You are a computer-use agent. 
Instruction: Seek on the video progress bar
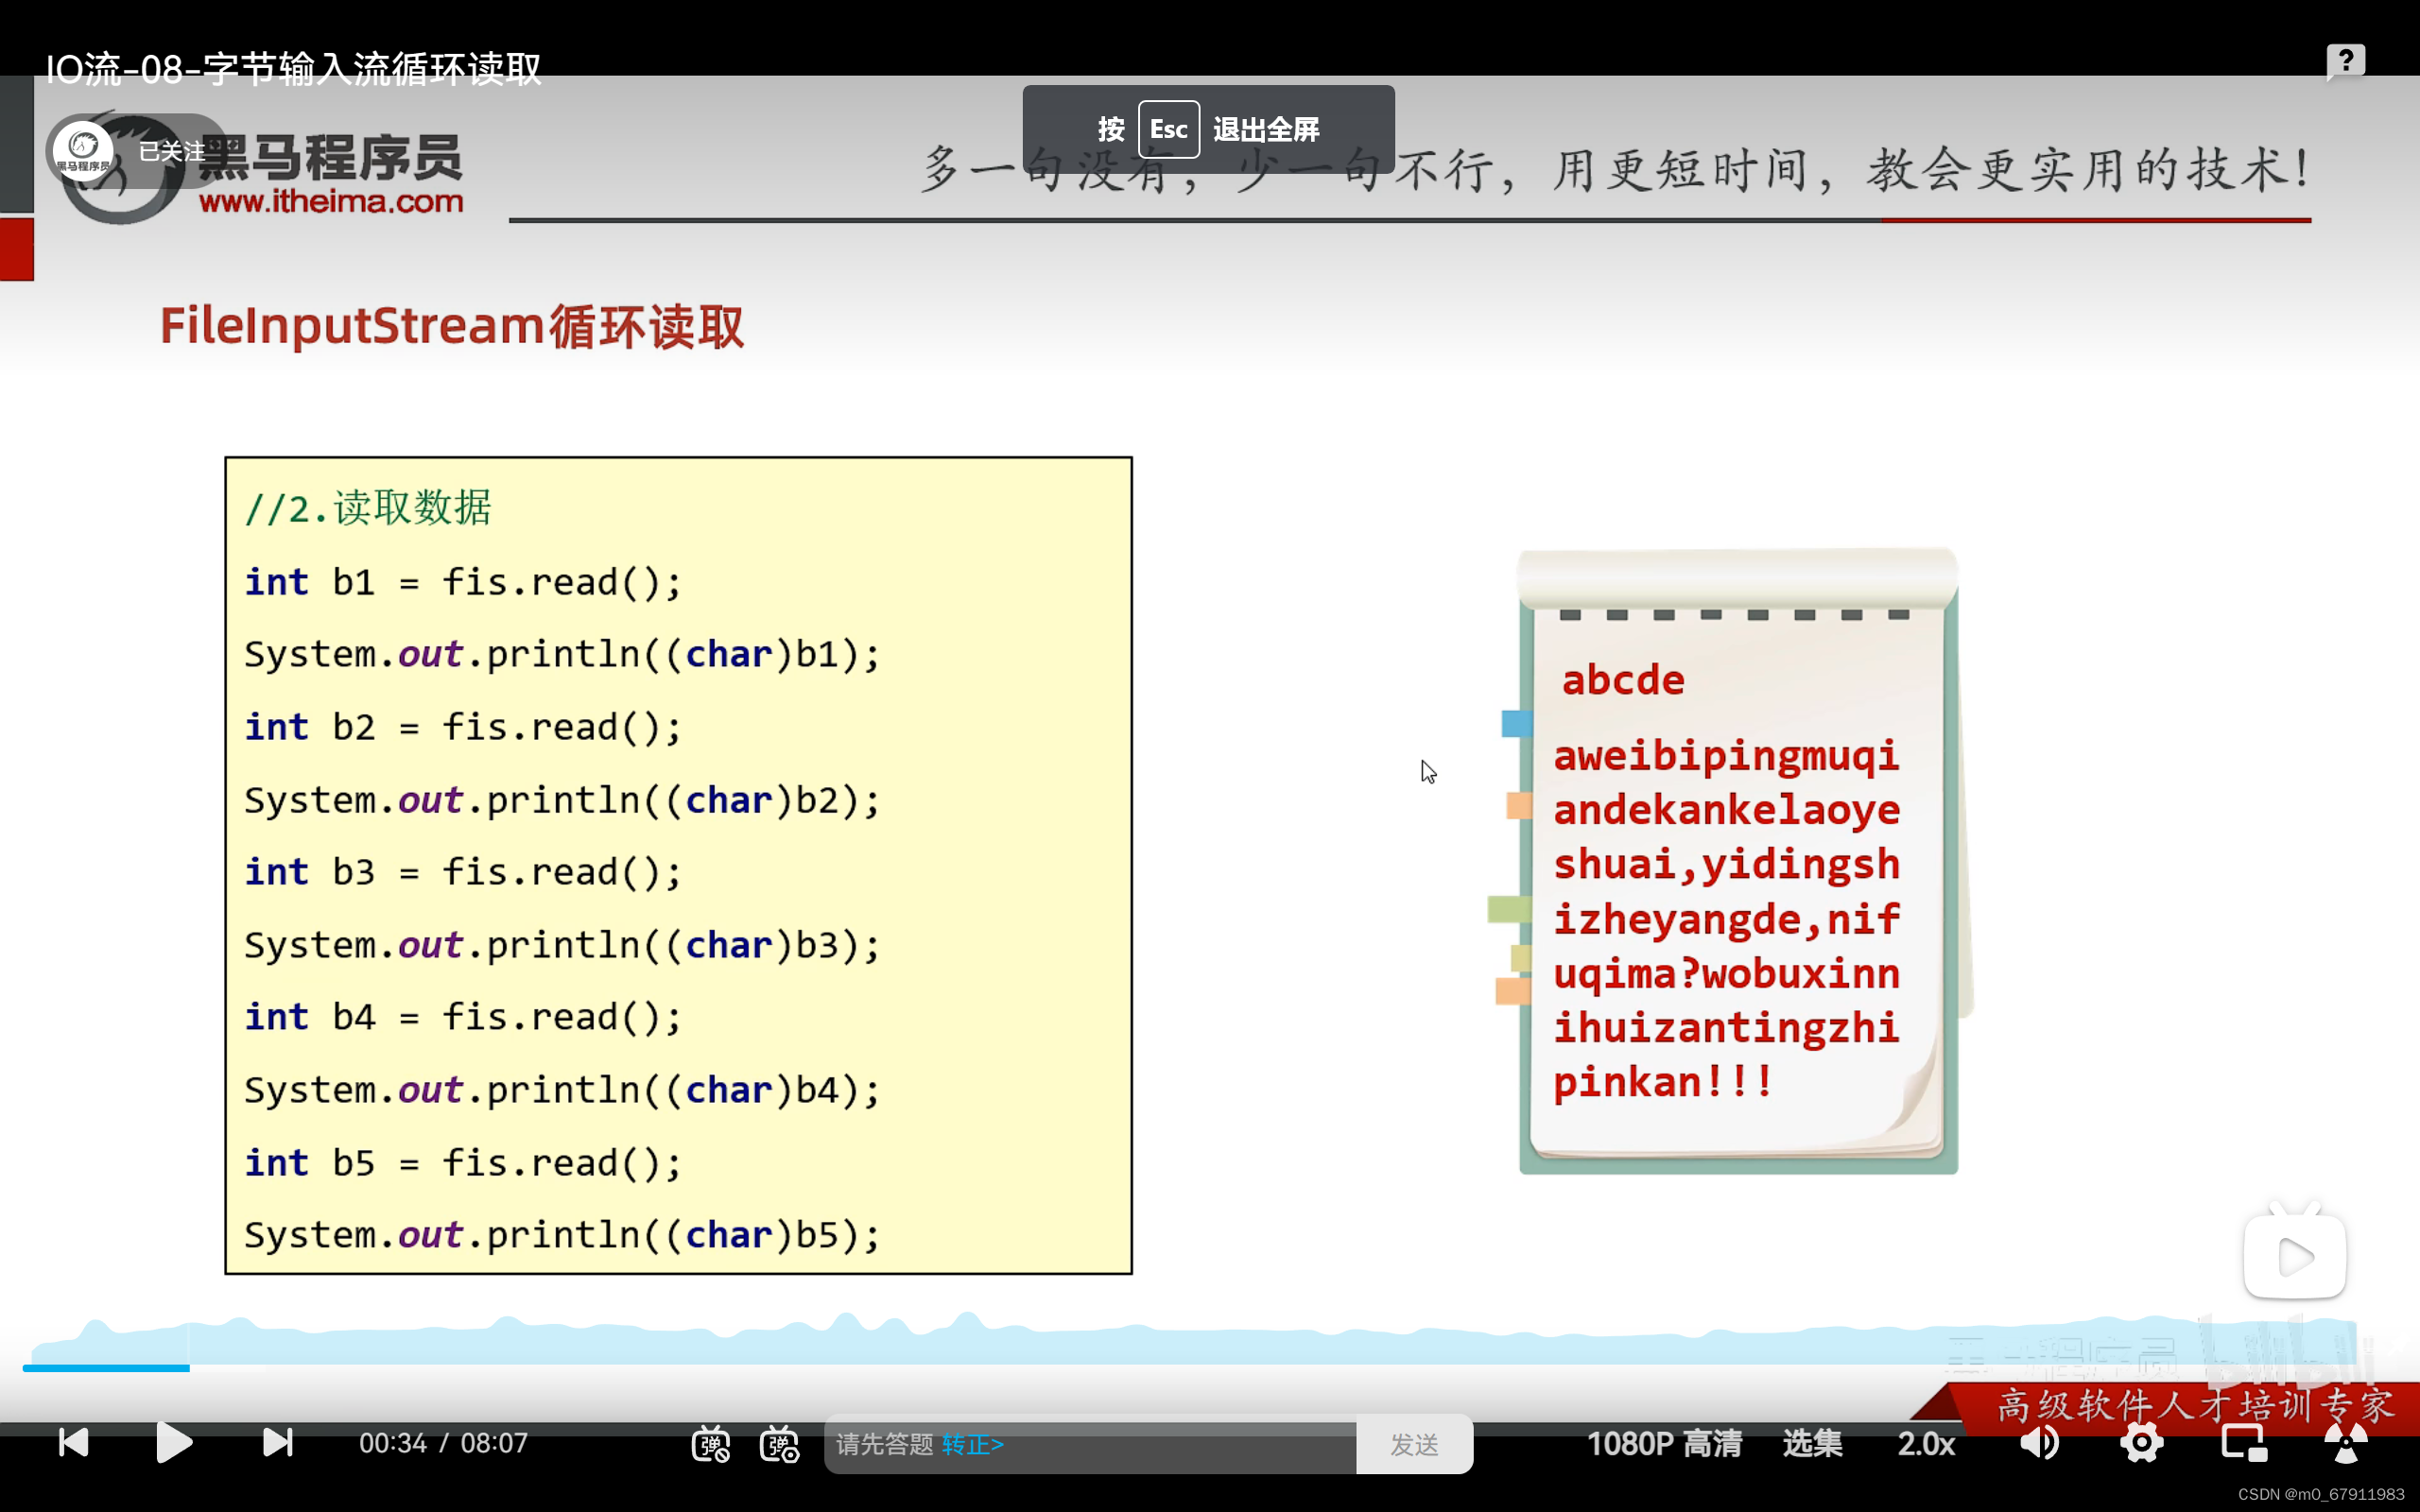[x=1200, y=1367]
